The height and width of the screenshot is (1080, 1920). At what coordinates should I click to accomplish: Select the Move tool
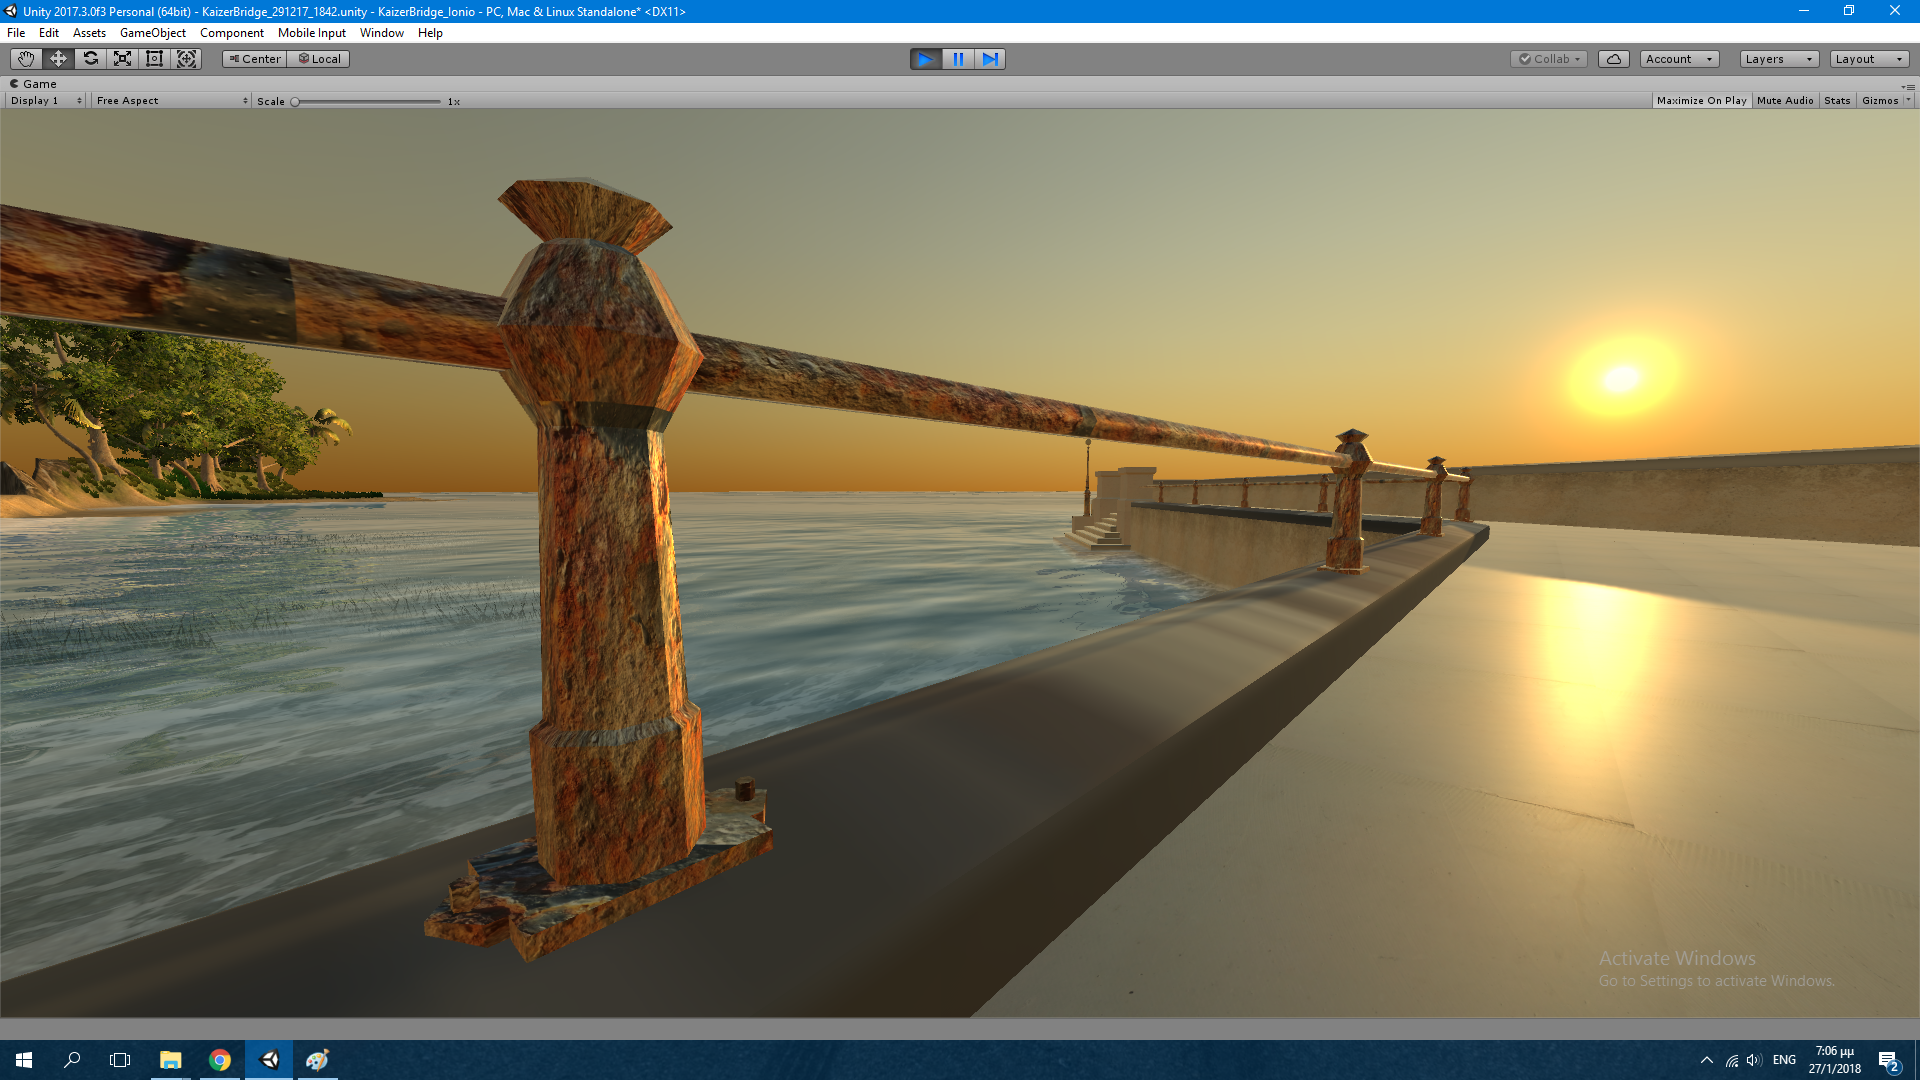pyautogui.click(x=58, y=59)
